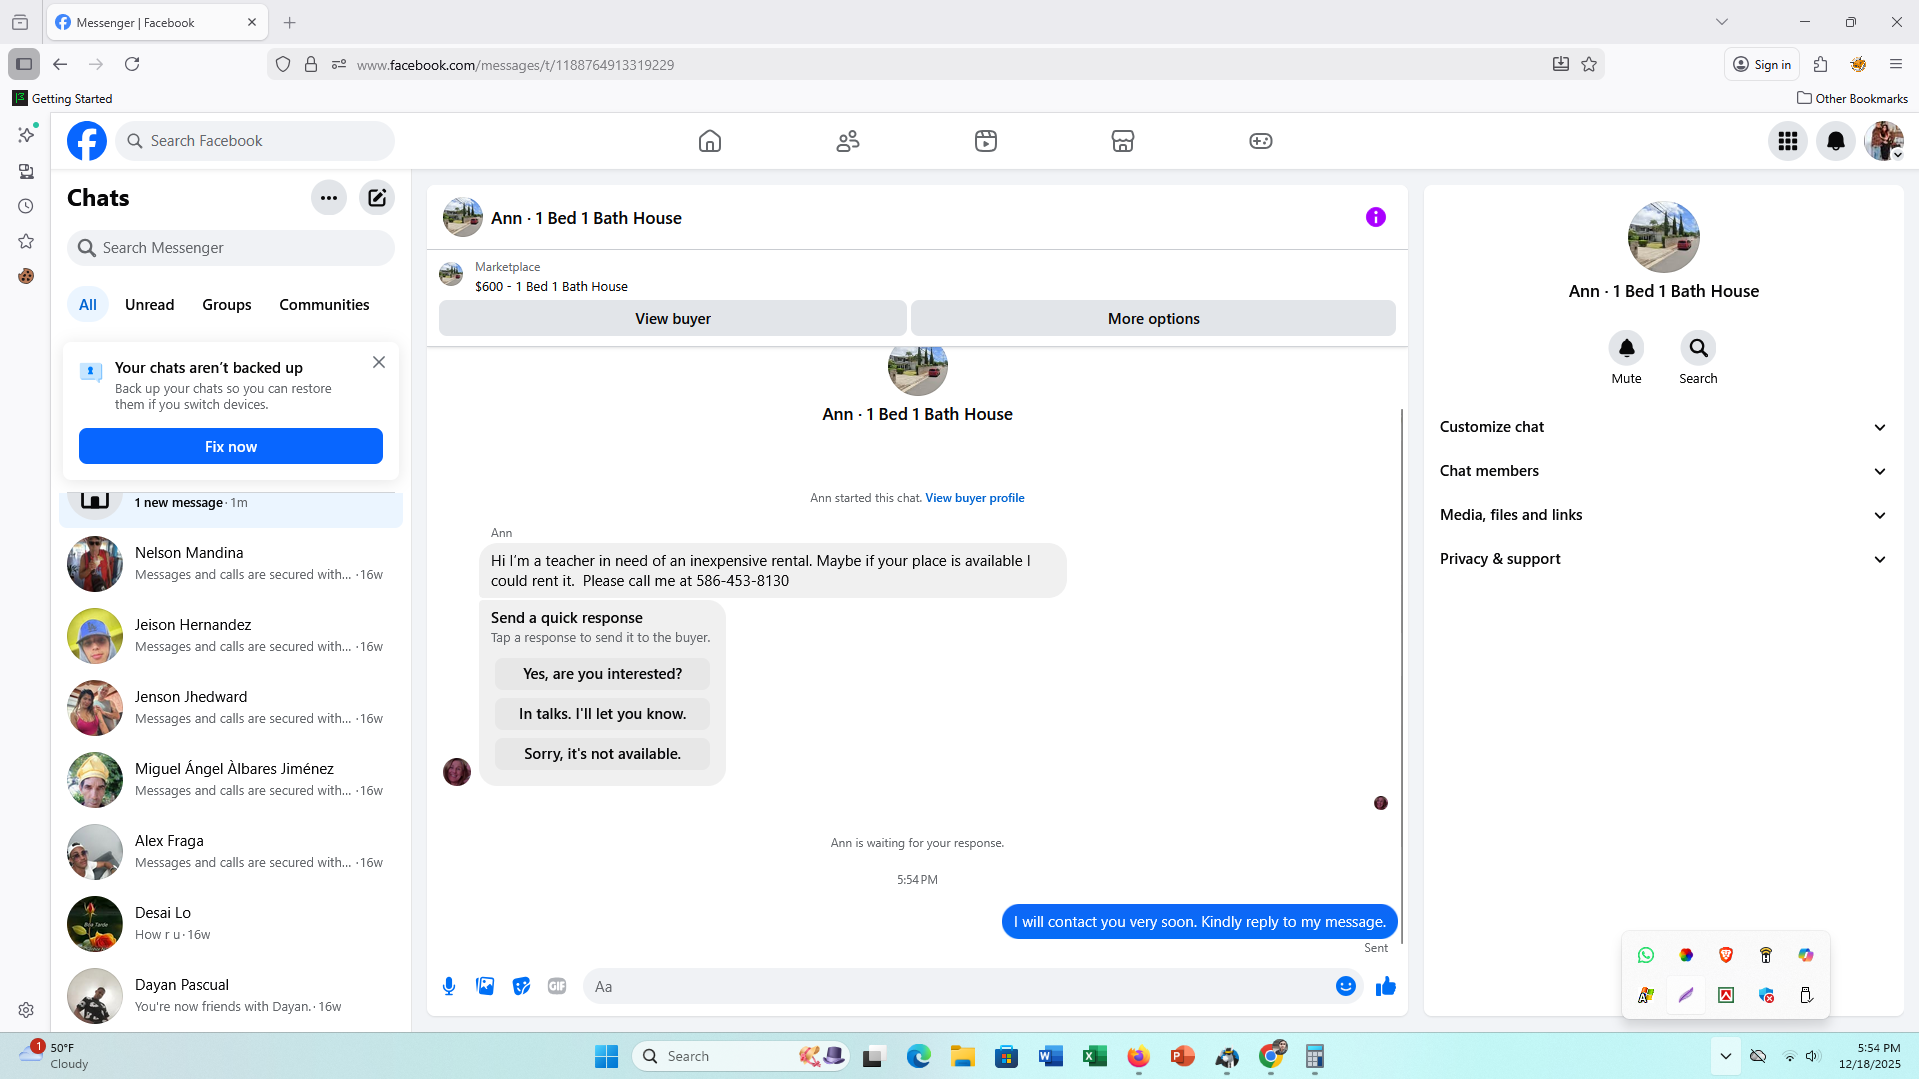Click the Fix now button

point(231,446)
